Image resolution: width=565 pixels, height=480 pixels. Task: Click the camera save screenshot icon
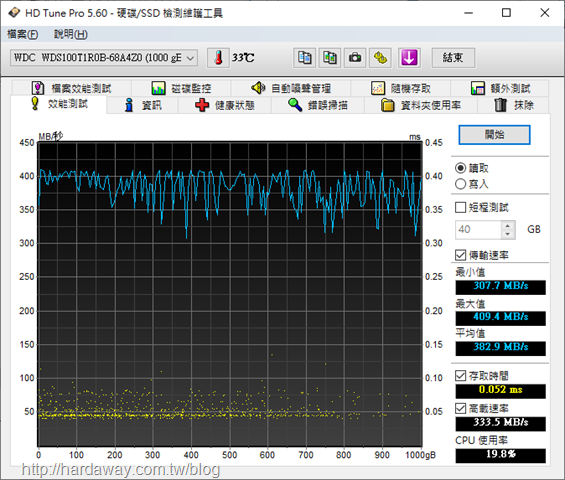(355, 58)
